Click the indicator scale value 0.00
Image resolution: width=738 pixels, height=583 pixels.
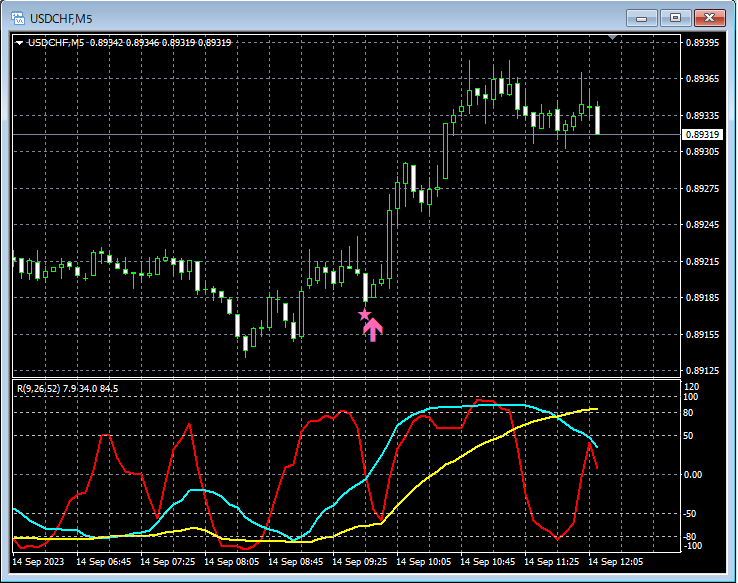pyautogui.click(x=693, y=475)
